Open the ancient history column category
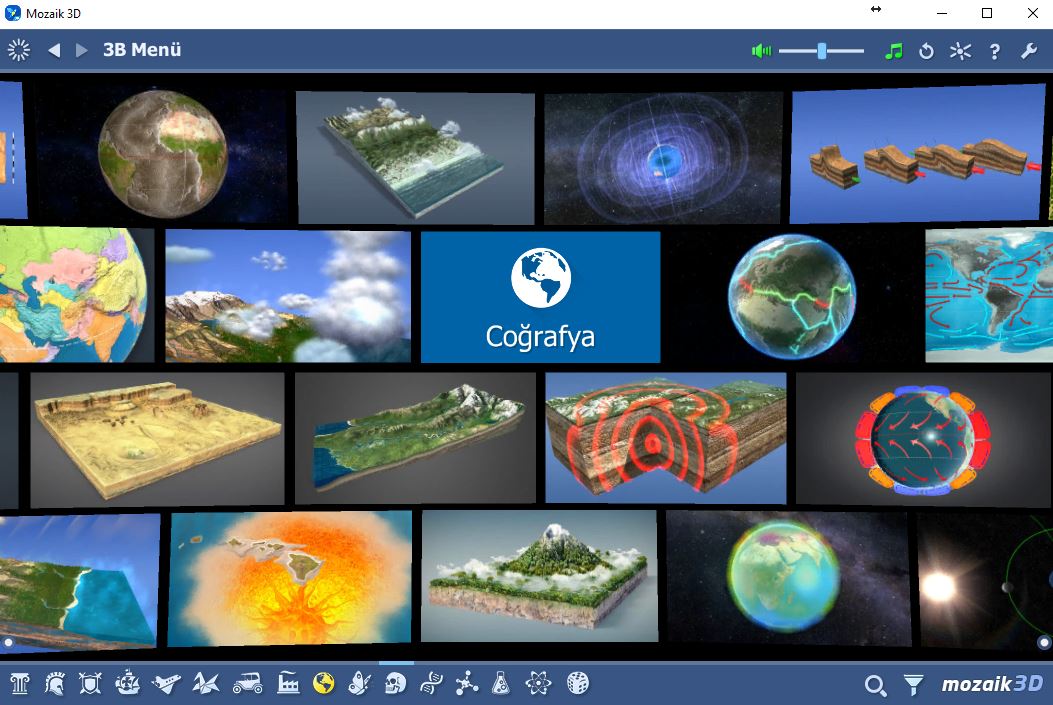The width and height of the screenshot is (1053, 705). (x=20, y=684)
